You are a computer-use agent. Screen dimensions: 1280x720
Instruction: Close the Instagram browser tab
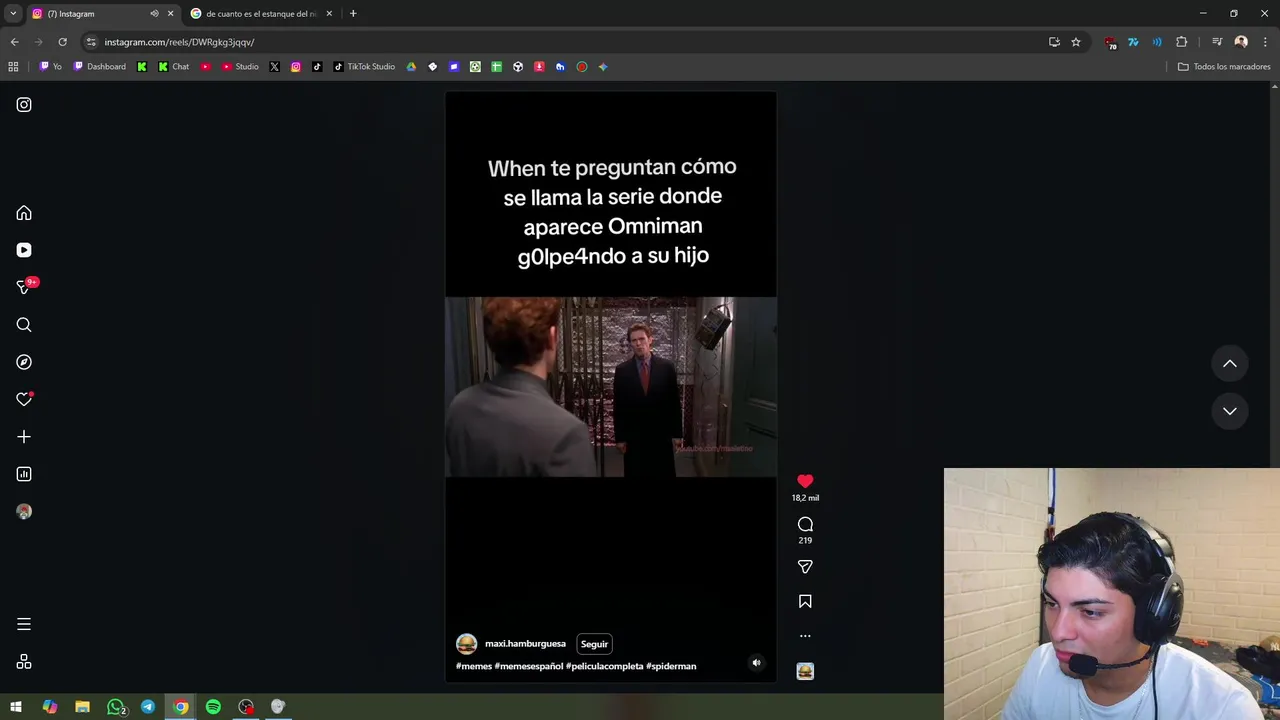click(170, 14)
